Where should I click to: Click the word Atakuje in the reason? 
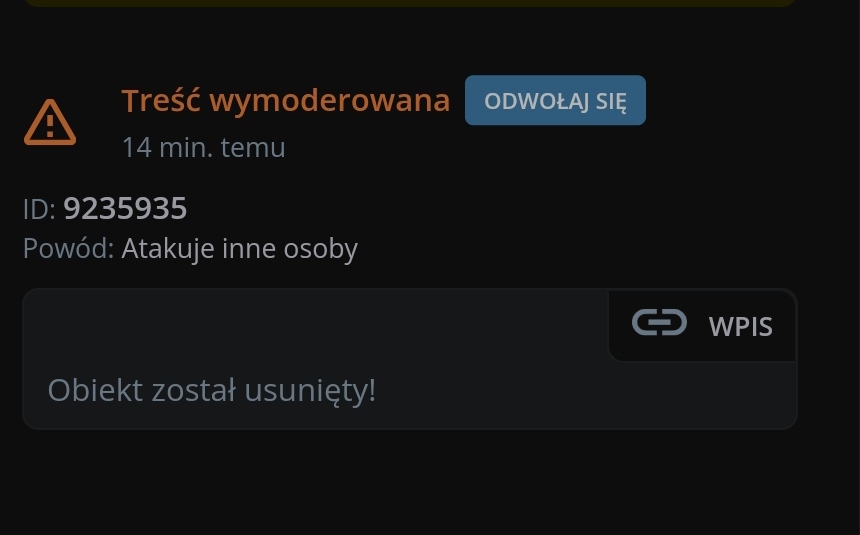pos(168,249)
